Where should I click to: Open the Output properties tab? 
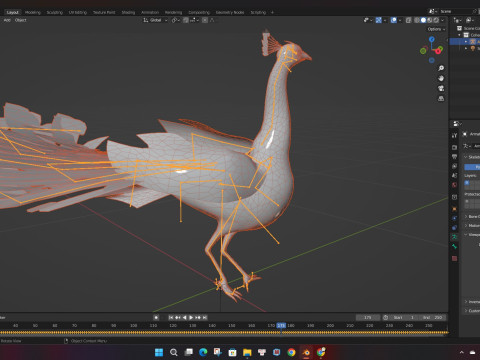tap(454, 156)
